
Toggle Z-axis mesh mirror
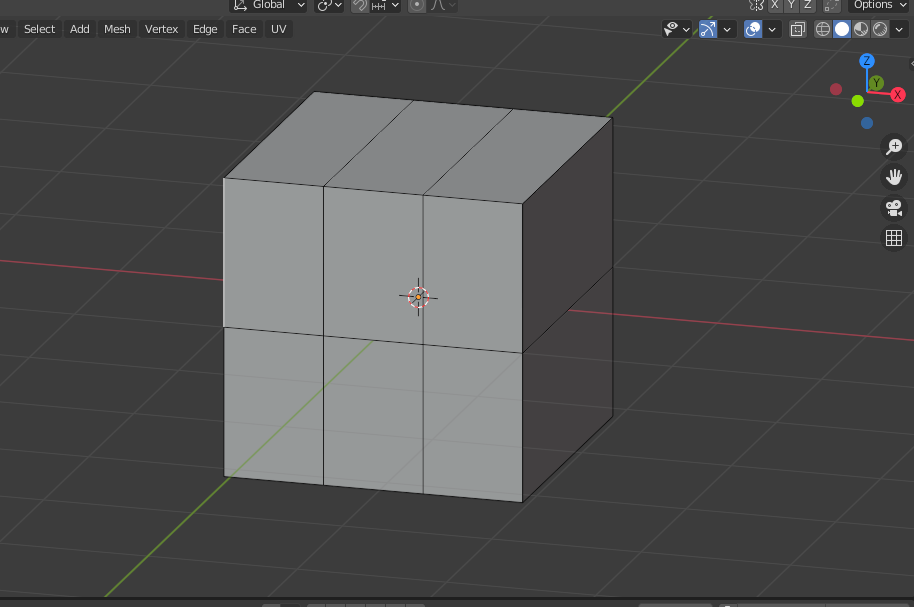click(x=807, y=5)
